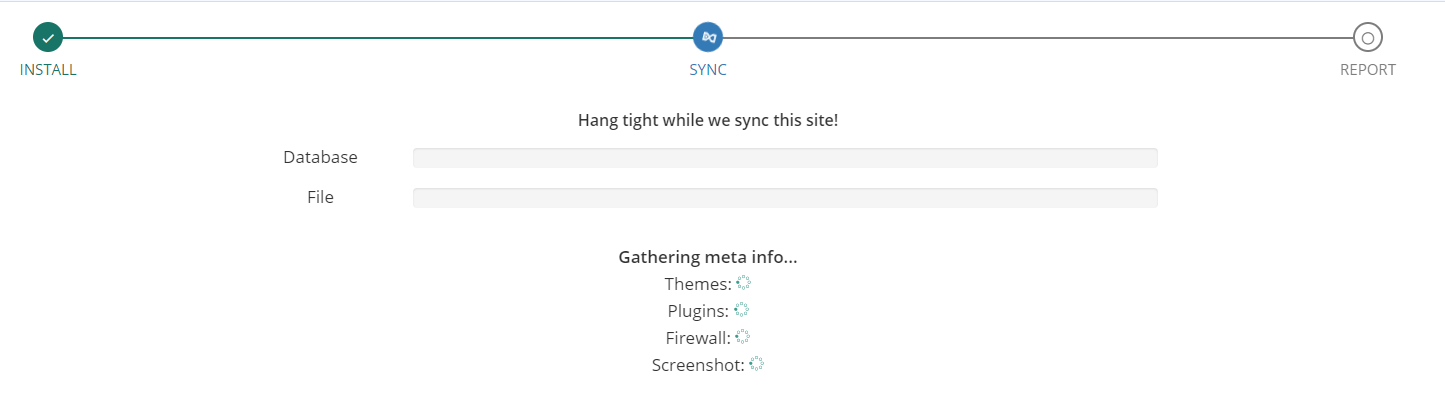Click the Plugins: label
The image size is (1445, 414).
(x=698, y=311)
